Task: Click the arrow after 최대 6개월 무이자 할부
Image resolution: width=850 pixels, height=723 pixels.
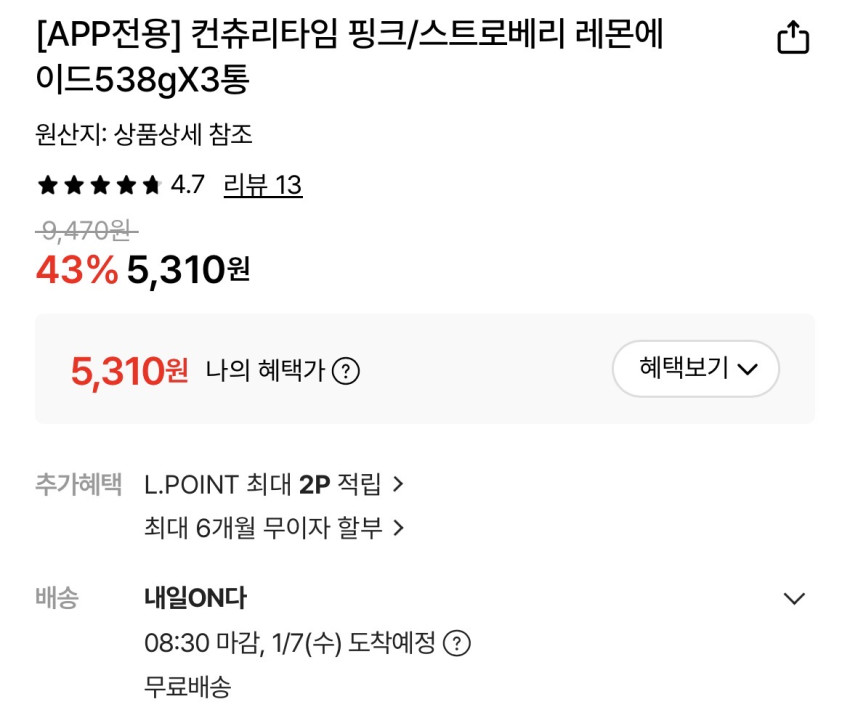Action: pos(398,528)
